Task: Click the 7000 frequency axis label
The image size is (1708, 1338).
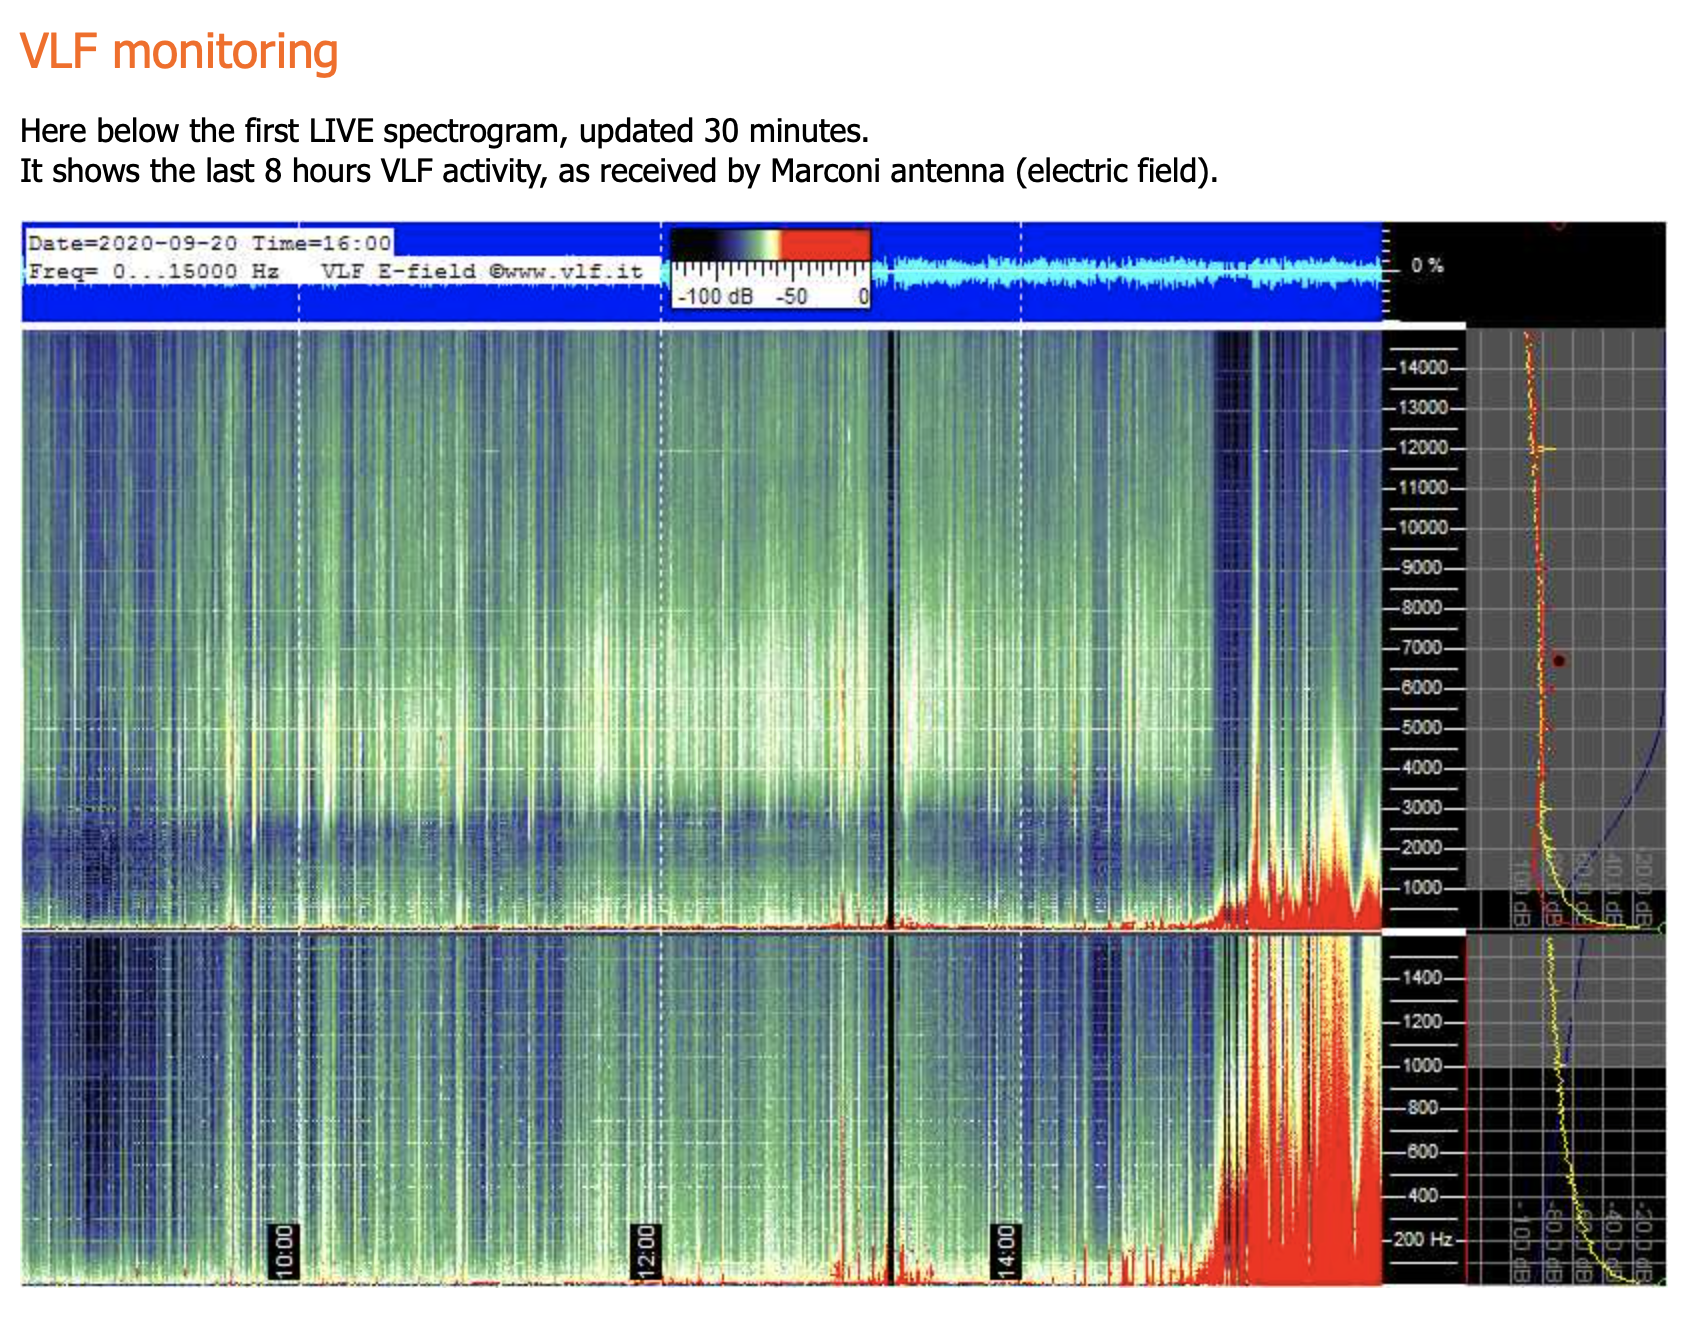Action: (x=1422, y=648)
